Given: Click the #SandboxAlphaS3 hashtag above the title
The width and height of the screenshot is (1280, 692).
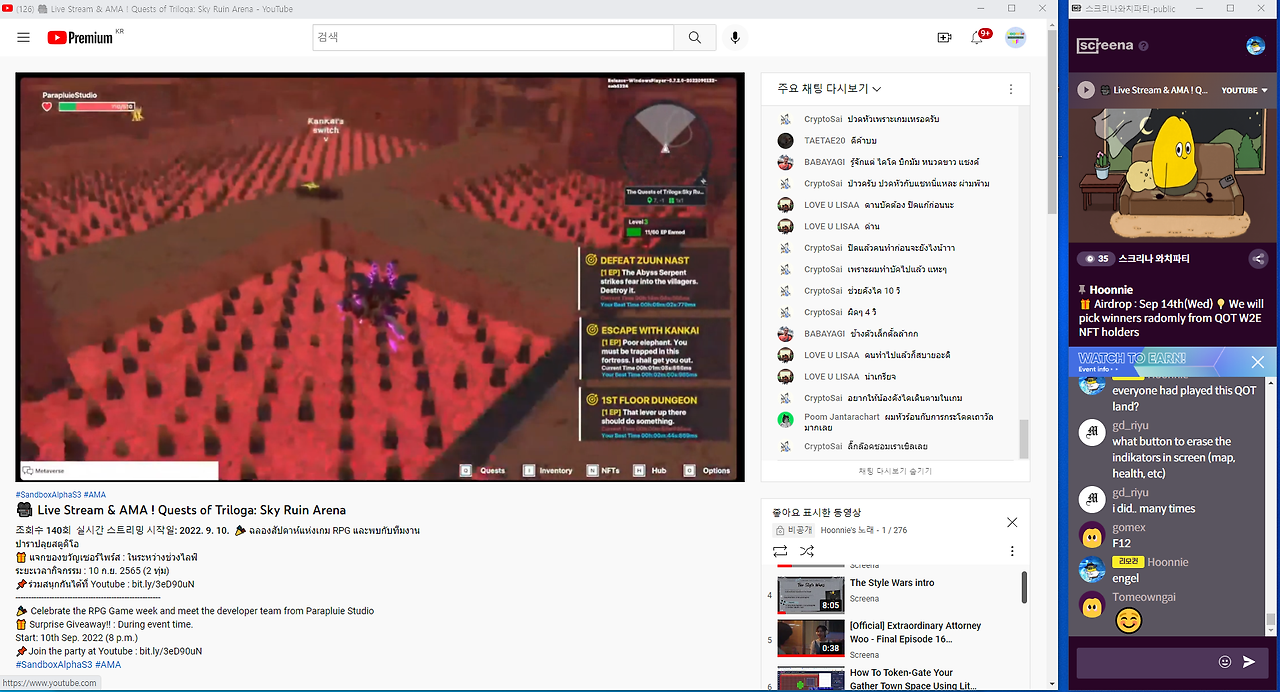Looking at the screenshot, I should 48,495.
